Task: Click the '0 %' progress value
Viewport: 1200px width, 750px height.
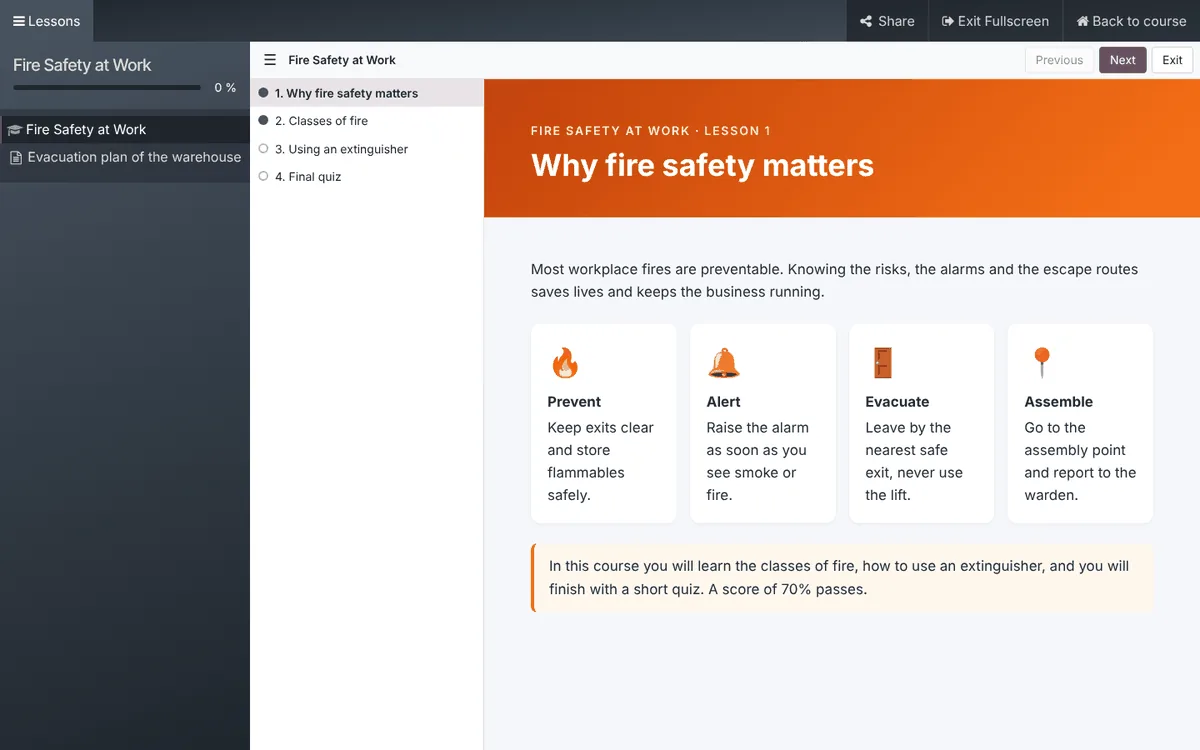Action: pos(225,88)
